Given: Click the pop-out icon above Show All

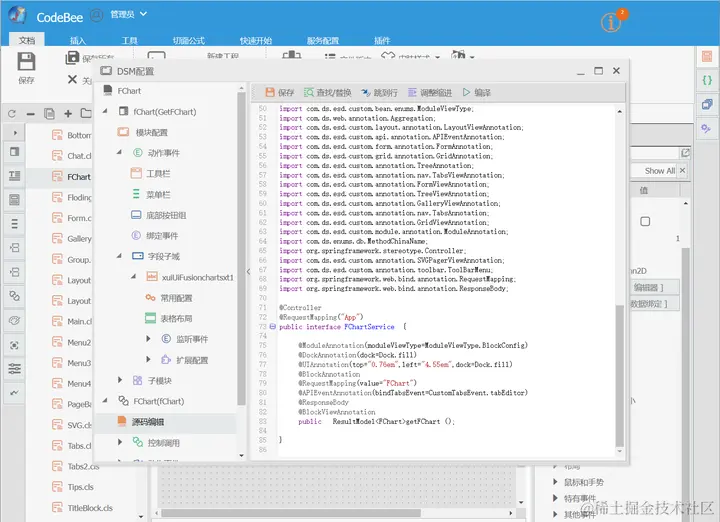Looking at the screenshot, I should 685,153.
